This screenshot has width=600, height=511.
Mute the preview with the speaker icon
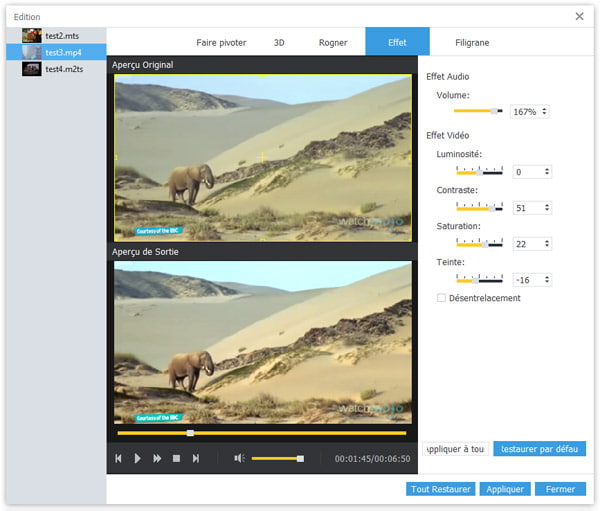pyautogui.click(x=239, y=458)
